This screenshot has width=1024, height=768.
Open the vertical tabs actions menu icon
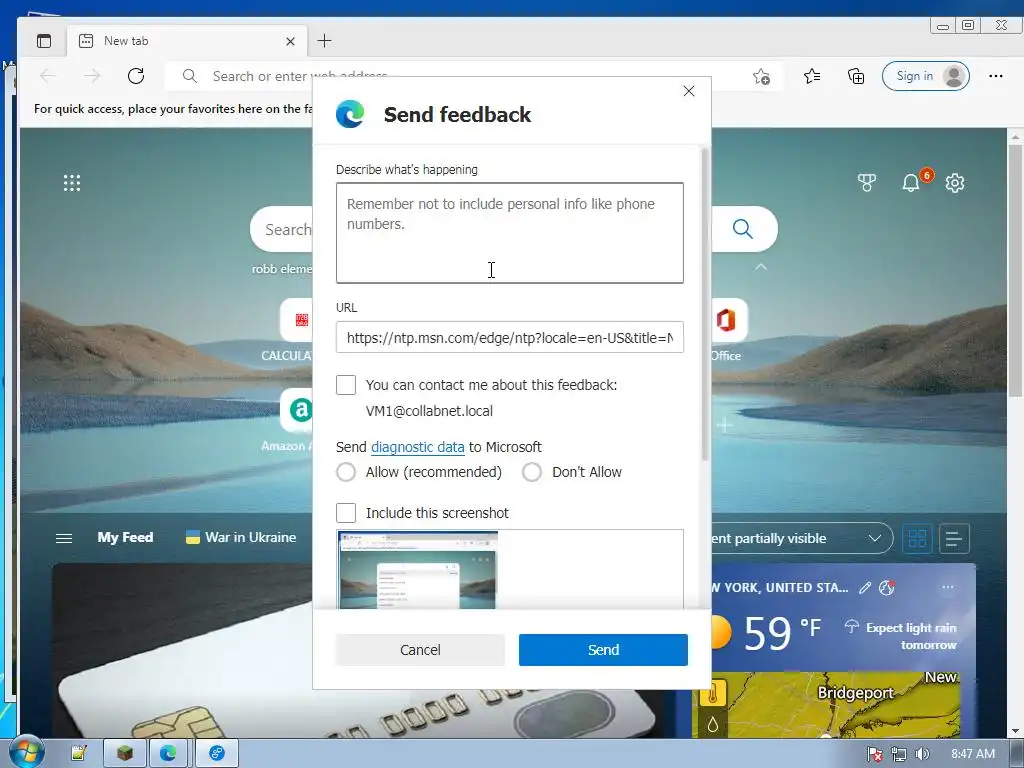[x=44, y=41]
